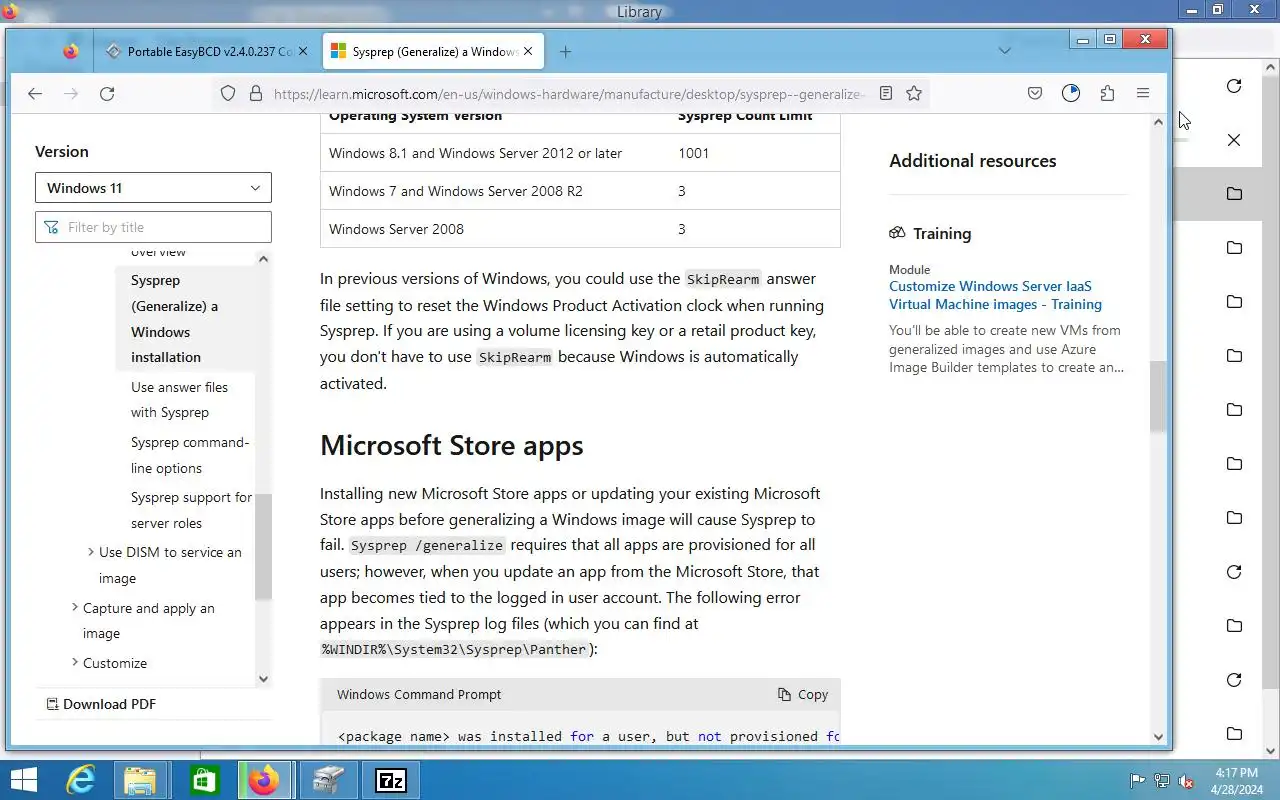The image size is (1280, 800).
Task: Open Sysprep support for server roles
Action: point(191,510)
